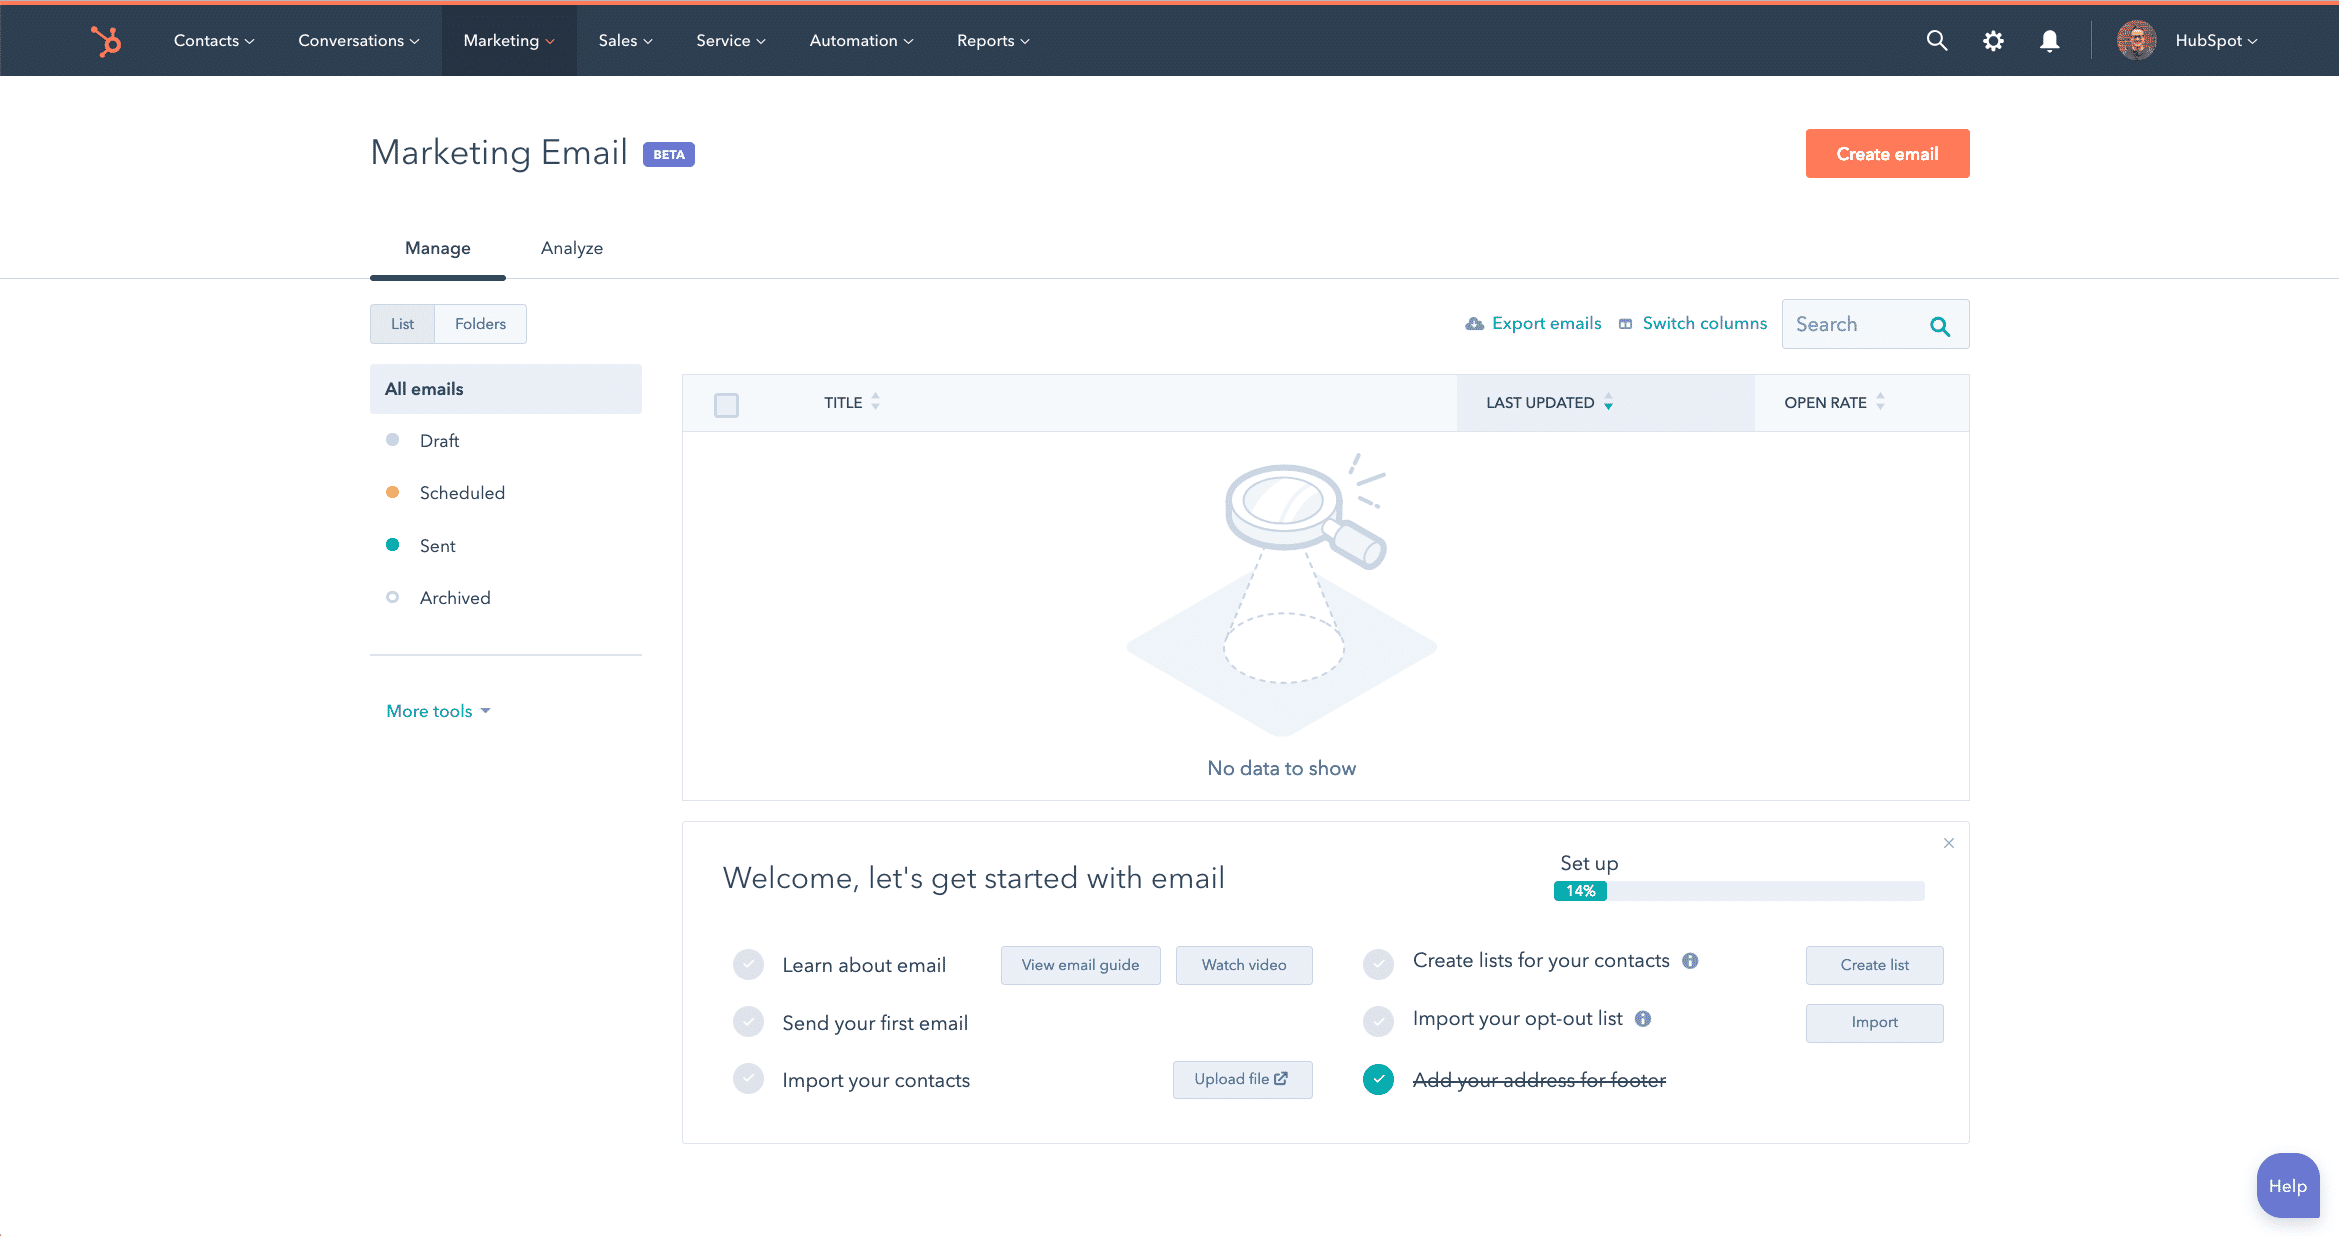Click the notifications bell icon

(x=2050, y=40)
